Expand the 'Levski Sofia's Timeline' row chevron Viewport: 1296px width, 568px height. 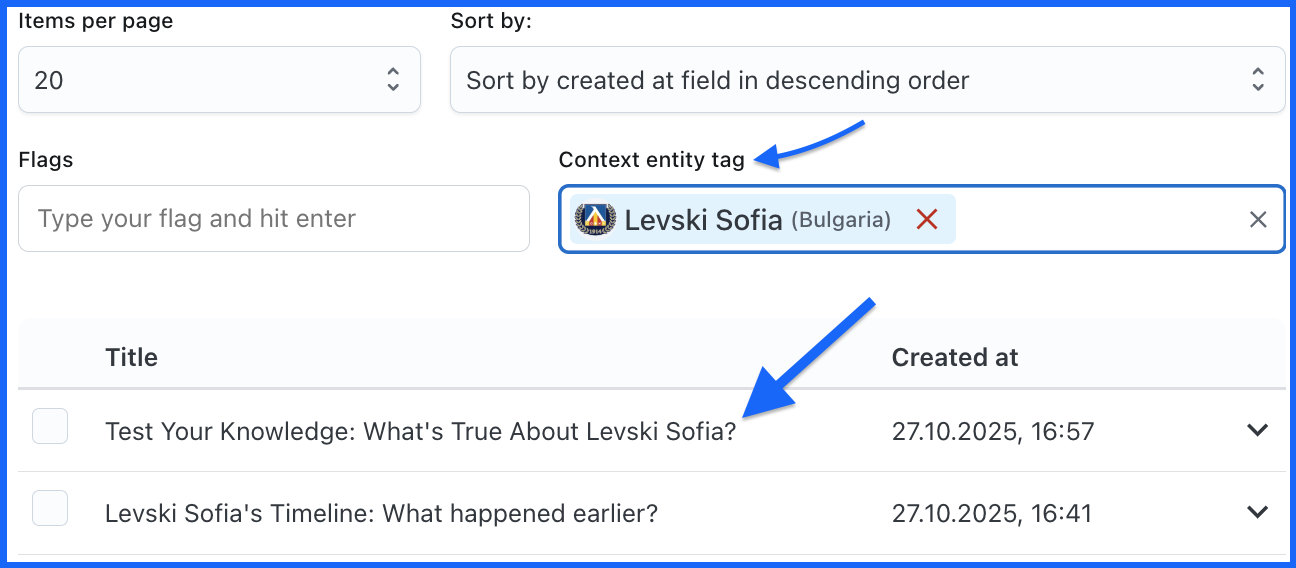click(x=1257, y=512)
